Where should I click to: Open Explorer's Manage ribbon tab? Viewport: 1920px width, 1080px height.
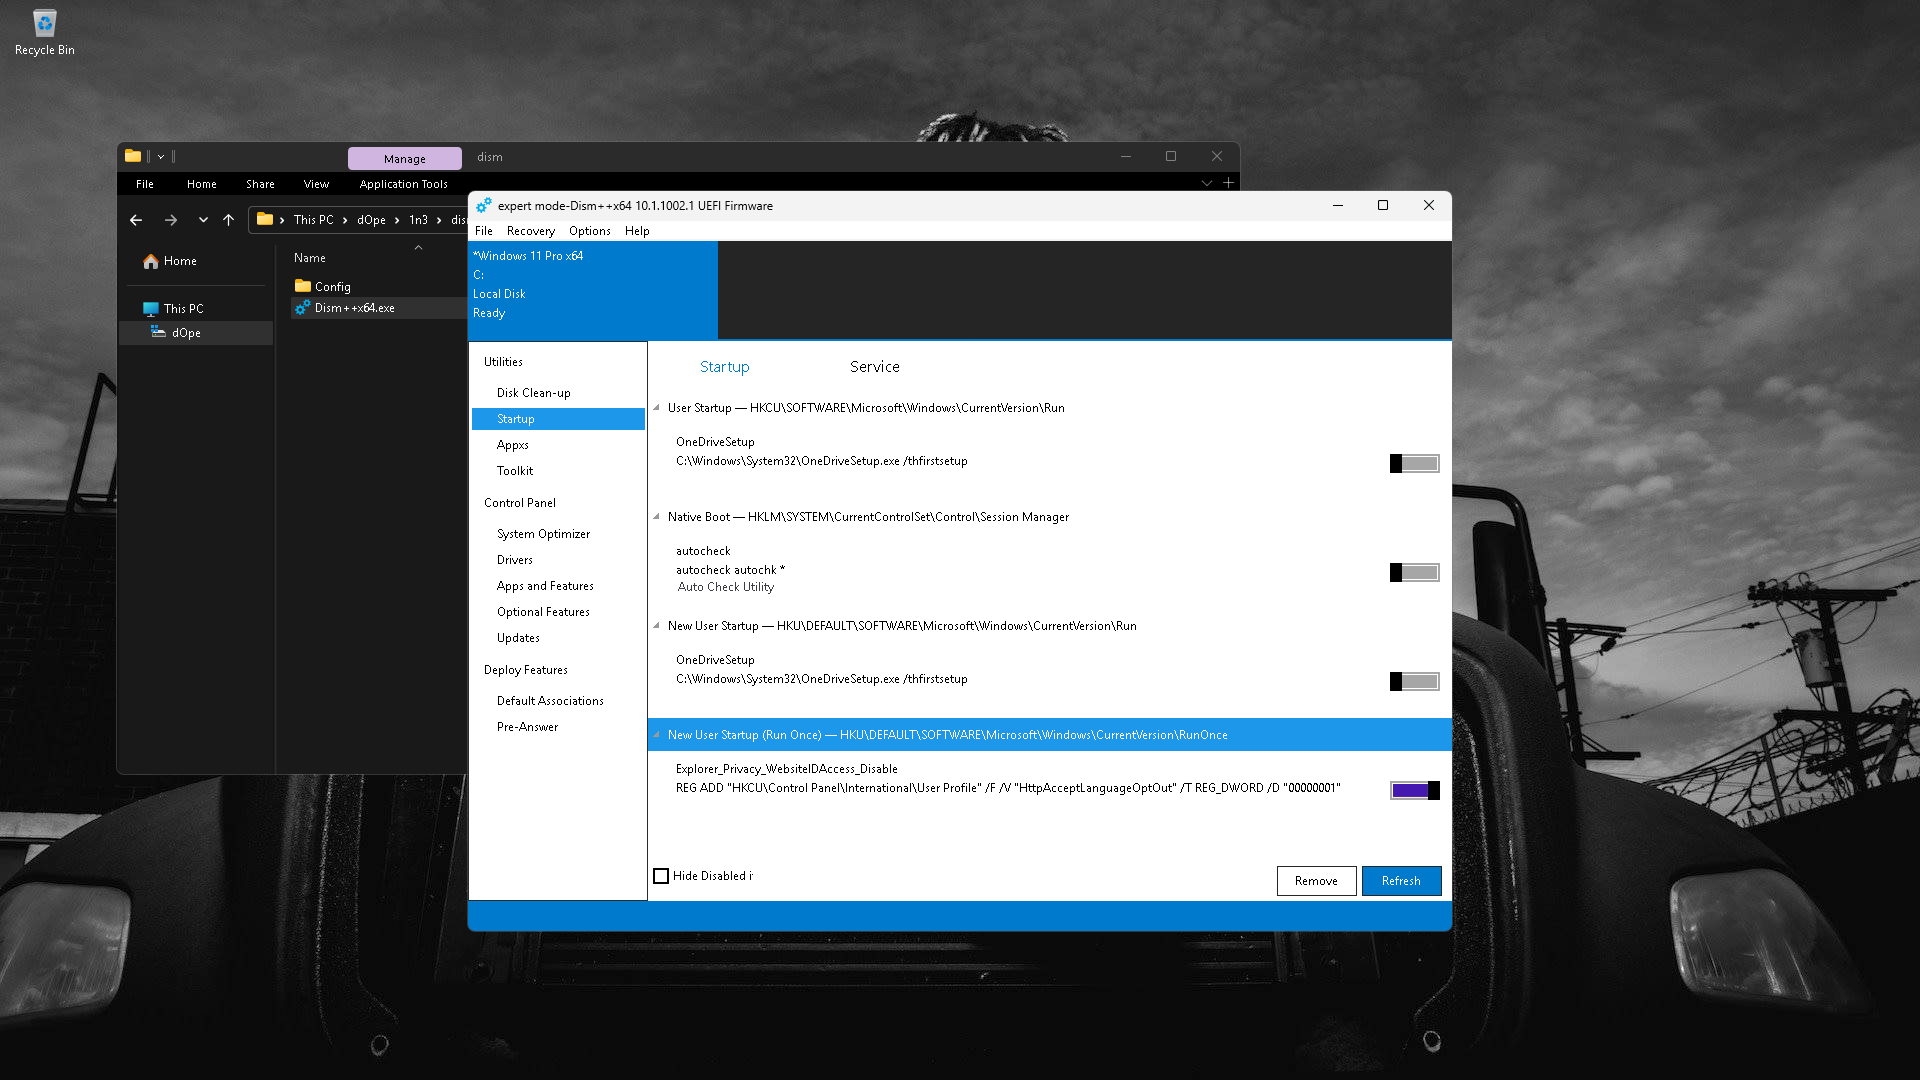[x=404, y=158]
